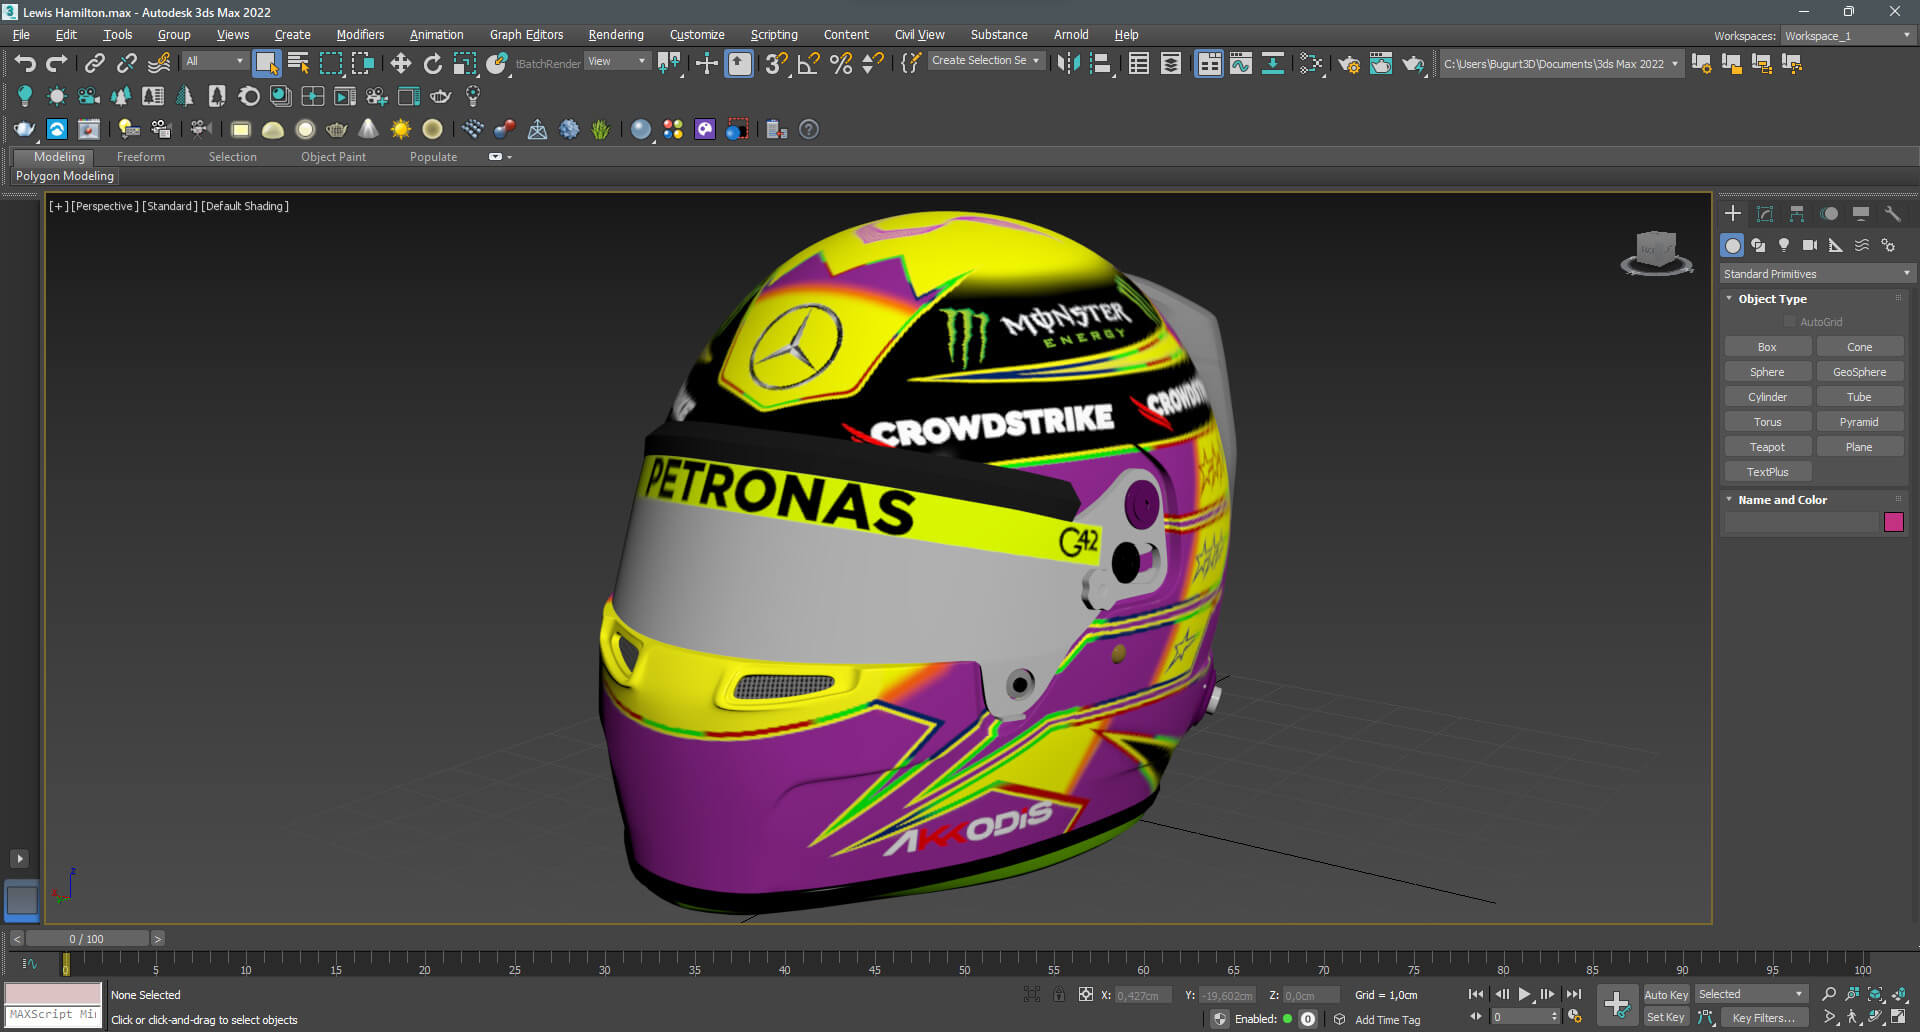Open the selection filter All dropdown
Image resolution: width=1920 pixels, height=1032 pixels.
tap(214, 62)
